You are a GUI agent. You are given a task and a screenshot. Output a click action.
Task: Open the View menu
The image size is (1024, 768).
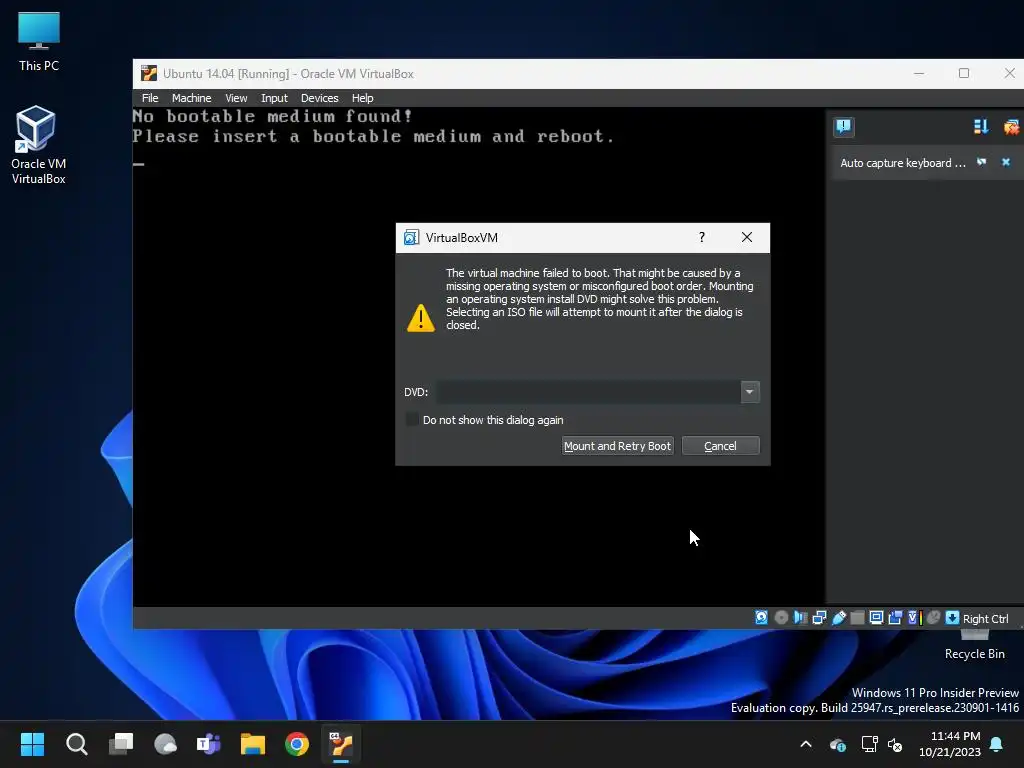(236, 98)
